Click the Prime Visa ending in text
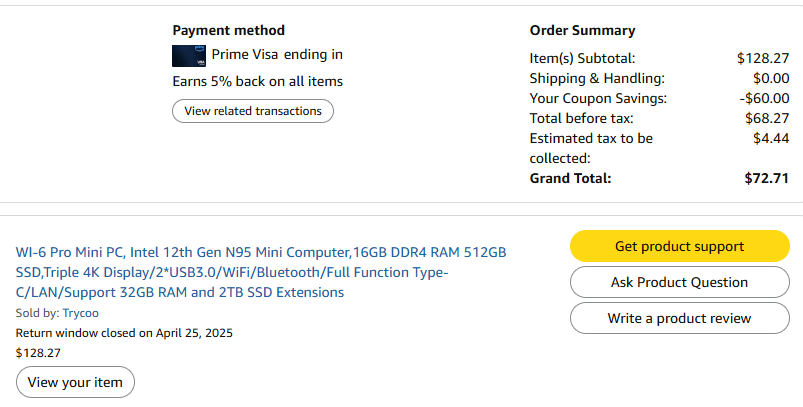This screenshot has height=407, width=803. [x=277, y=54]
